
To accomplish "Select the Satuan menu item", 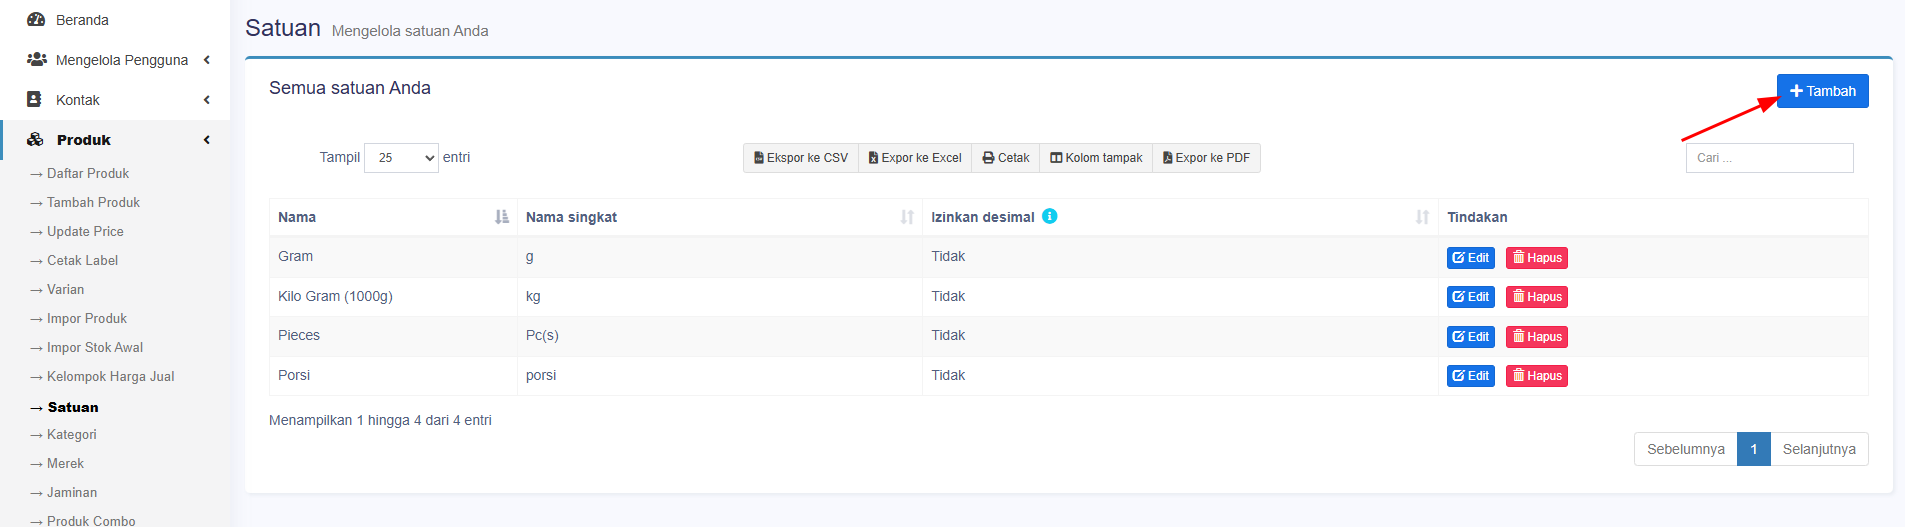I will point(73,407).
